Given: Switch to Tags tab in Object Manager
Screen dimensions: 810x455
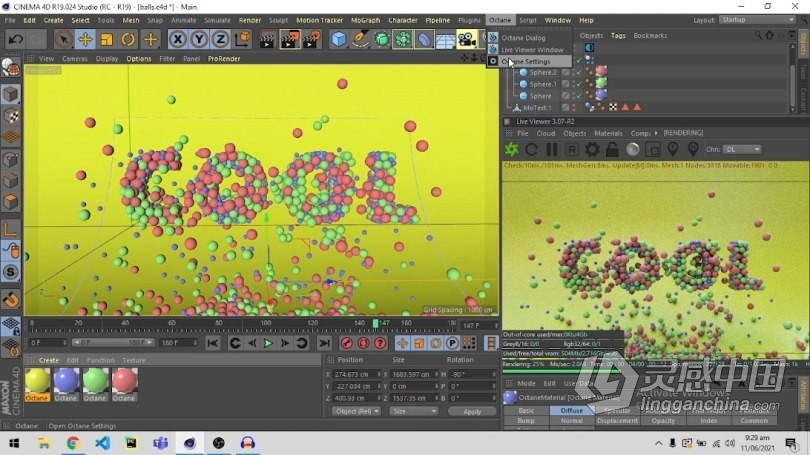Looking at the screenshot, I should click(618, 36).
